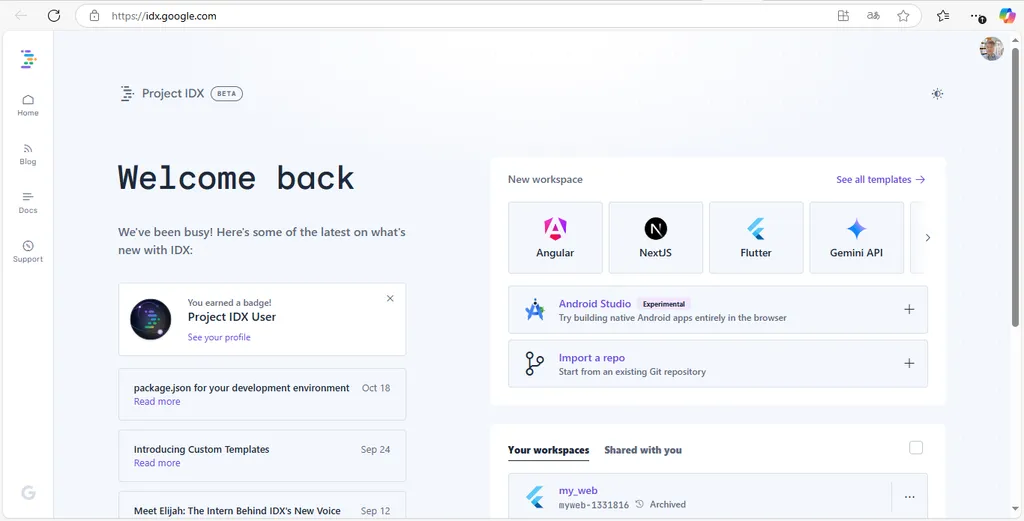Open the my_web workspace
This screenshot has width=1024, height=521.
coord(578,490)
